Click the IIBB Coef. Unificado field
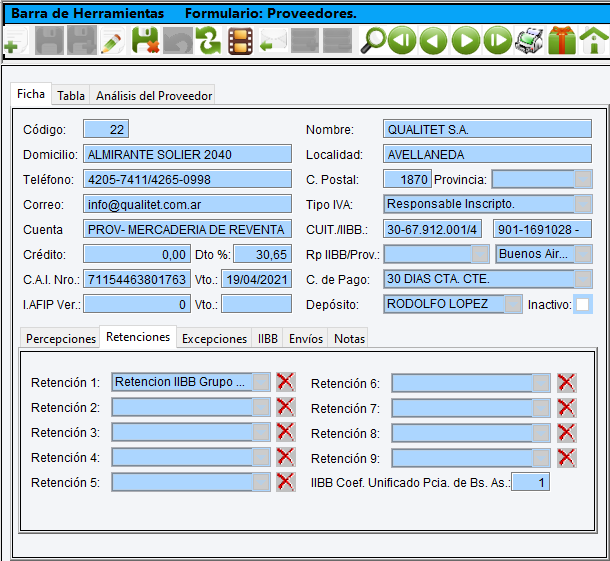Image resolution: width=610 pixels, height=561 pixels. pyautogui.click(x=530, y=482)
